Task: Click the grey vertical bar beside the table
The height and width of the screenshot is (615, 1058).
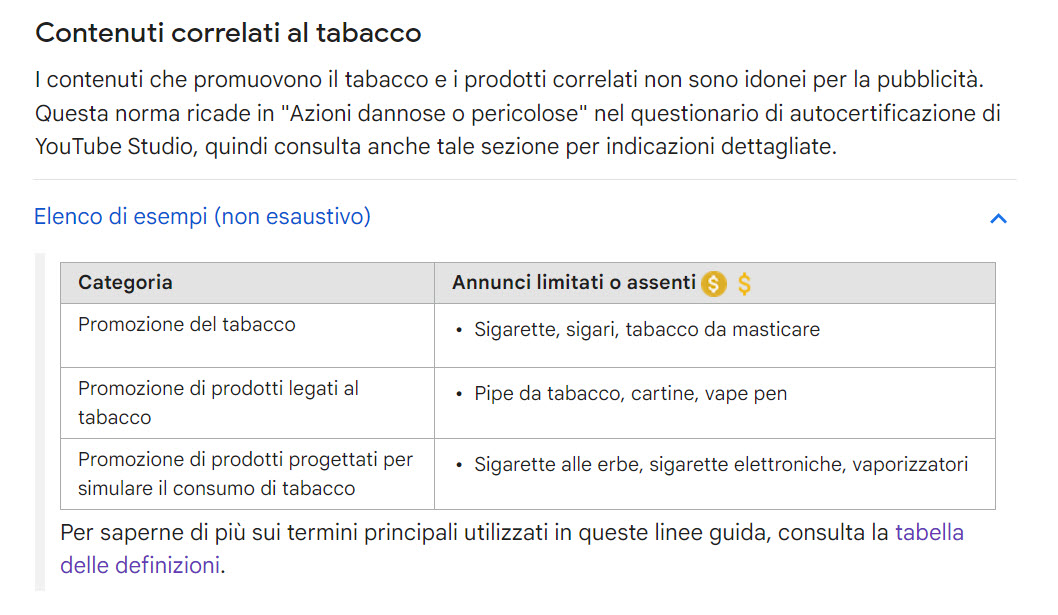Action: (x=40, y=422)
